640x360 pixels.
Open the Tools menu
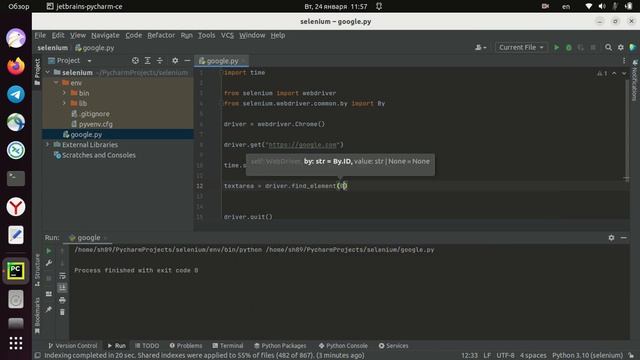207,35
